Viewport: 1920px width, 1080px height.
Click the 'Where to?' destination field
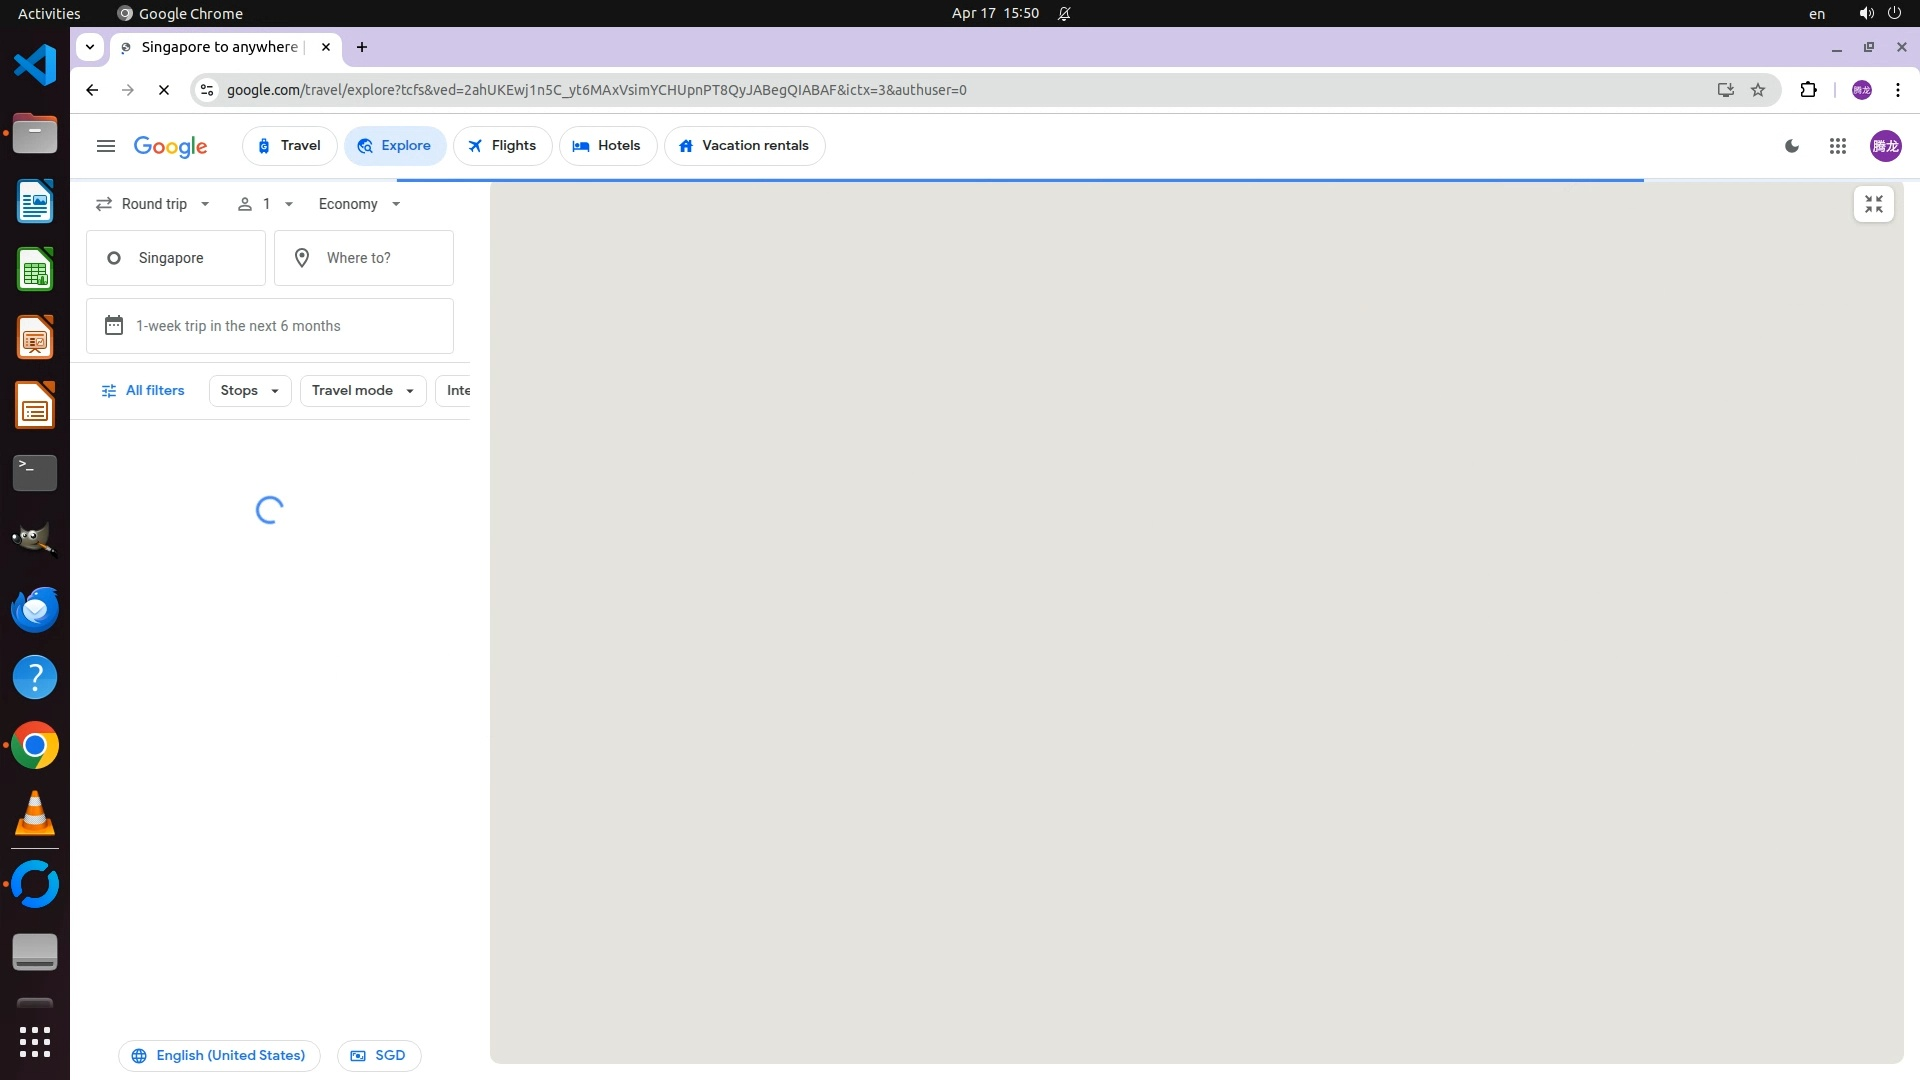click(364, 258)
